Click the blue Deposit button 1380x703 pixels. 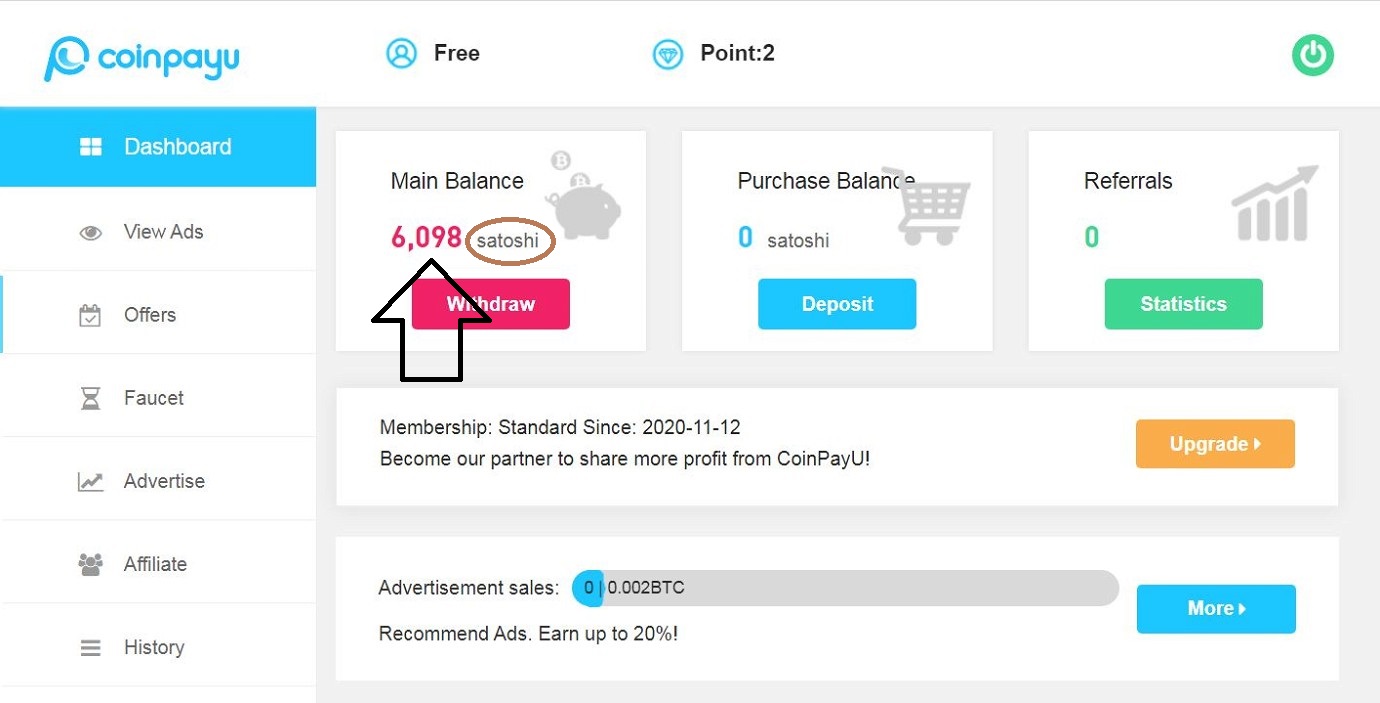[x=837, y=304]
